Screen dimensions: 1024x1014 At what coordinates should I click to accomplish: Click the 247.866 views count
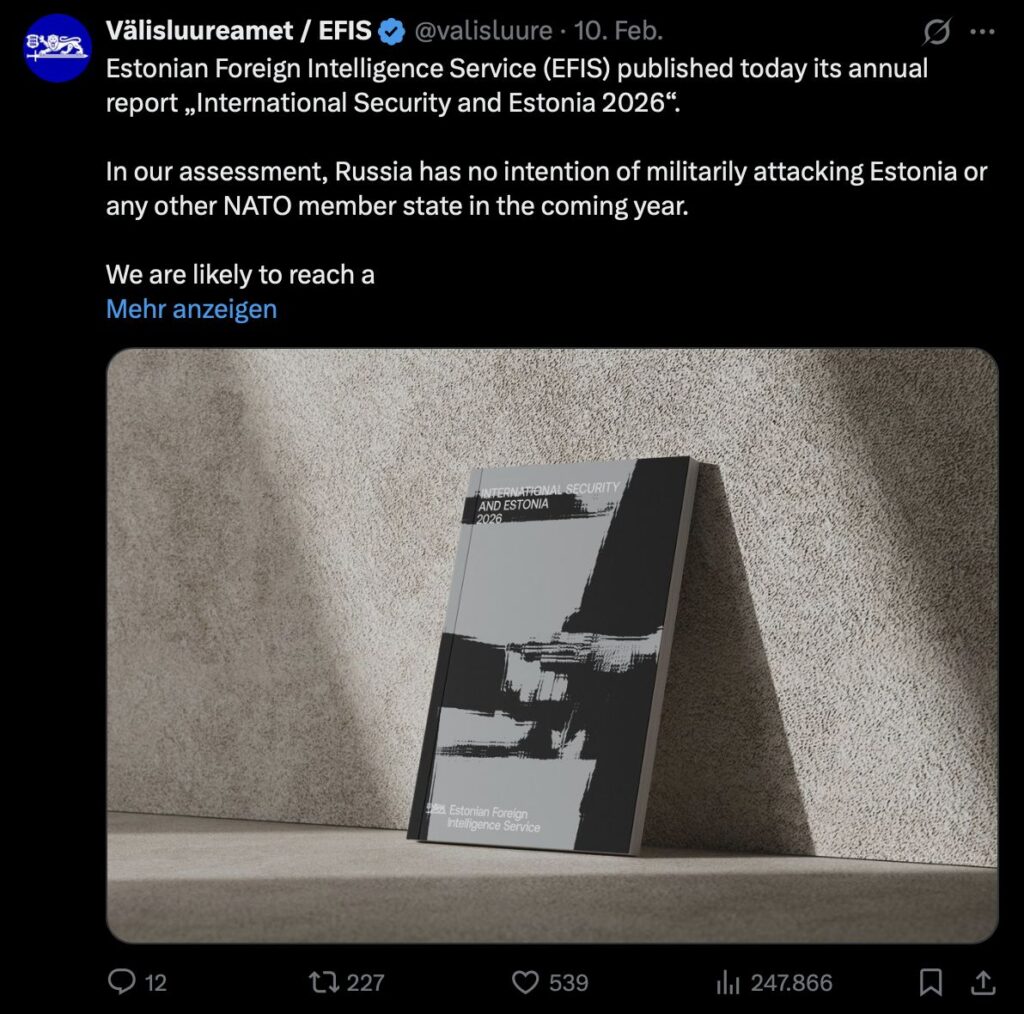pyautogui.click(x=792, y=983)
